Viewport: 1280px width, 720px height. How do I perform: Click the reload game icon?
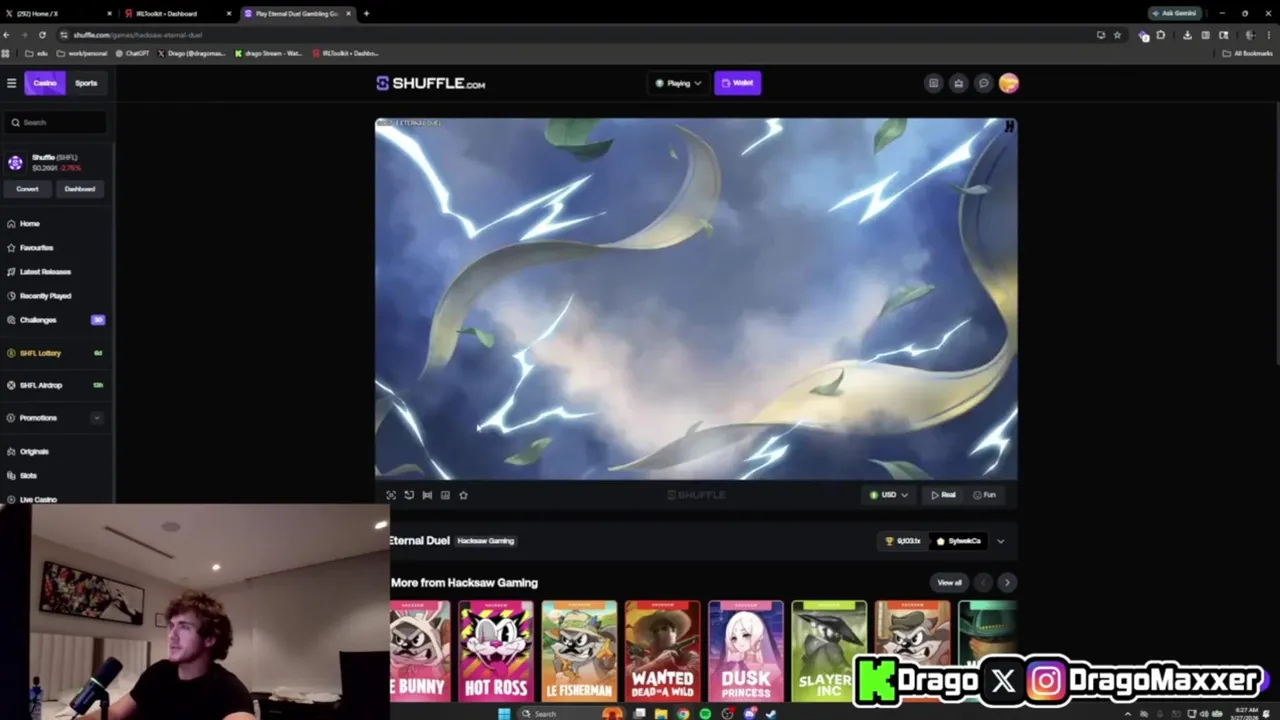[409, 495]
